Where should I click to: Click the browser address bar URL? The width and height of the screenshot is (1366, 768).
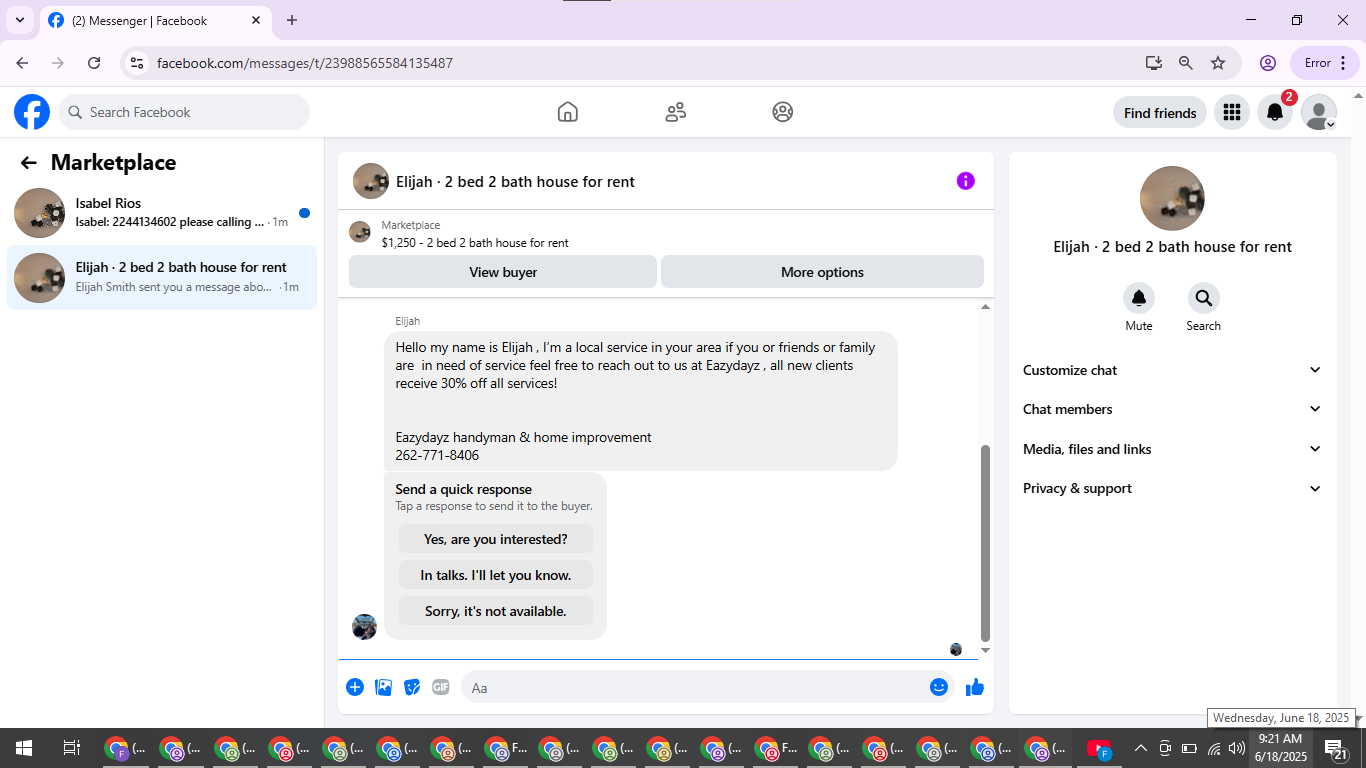[305, 63]
